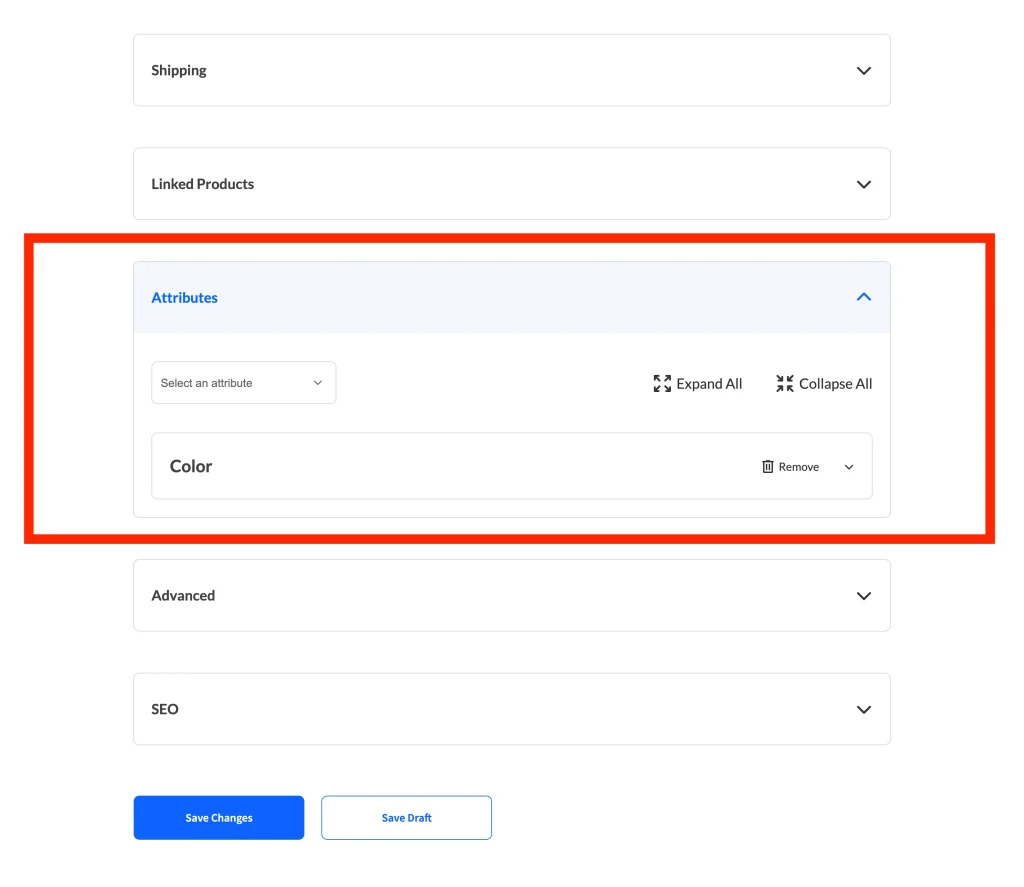The width and height of the screenshot is (1024, 887).
Task: Click the Shipping section title
Action: (179, 71)
